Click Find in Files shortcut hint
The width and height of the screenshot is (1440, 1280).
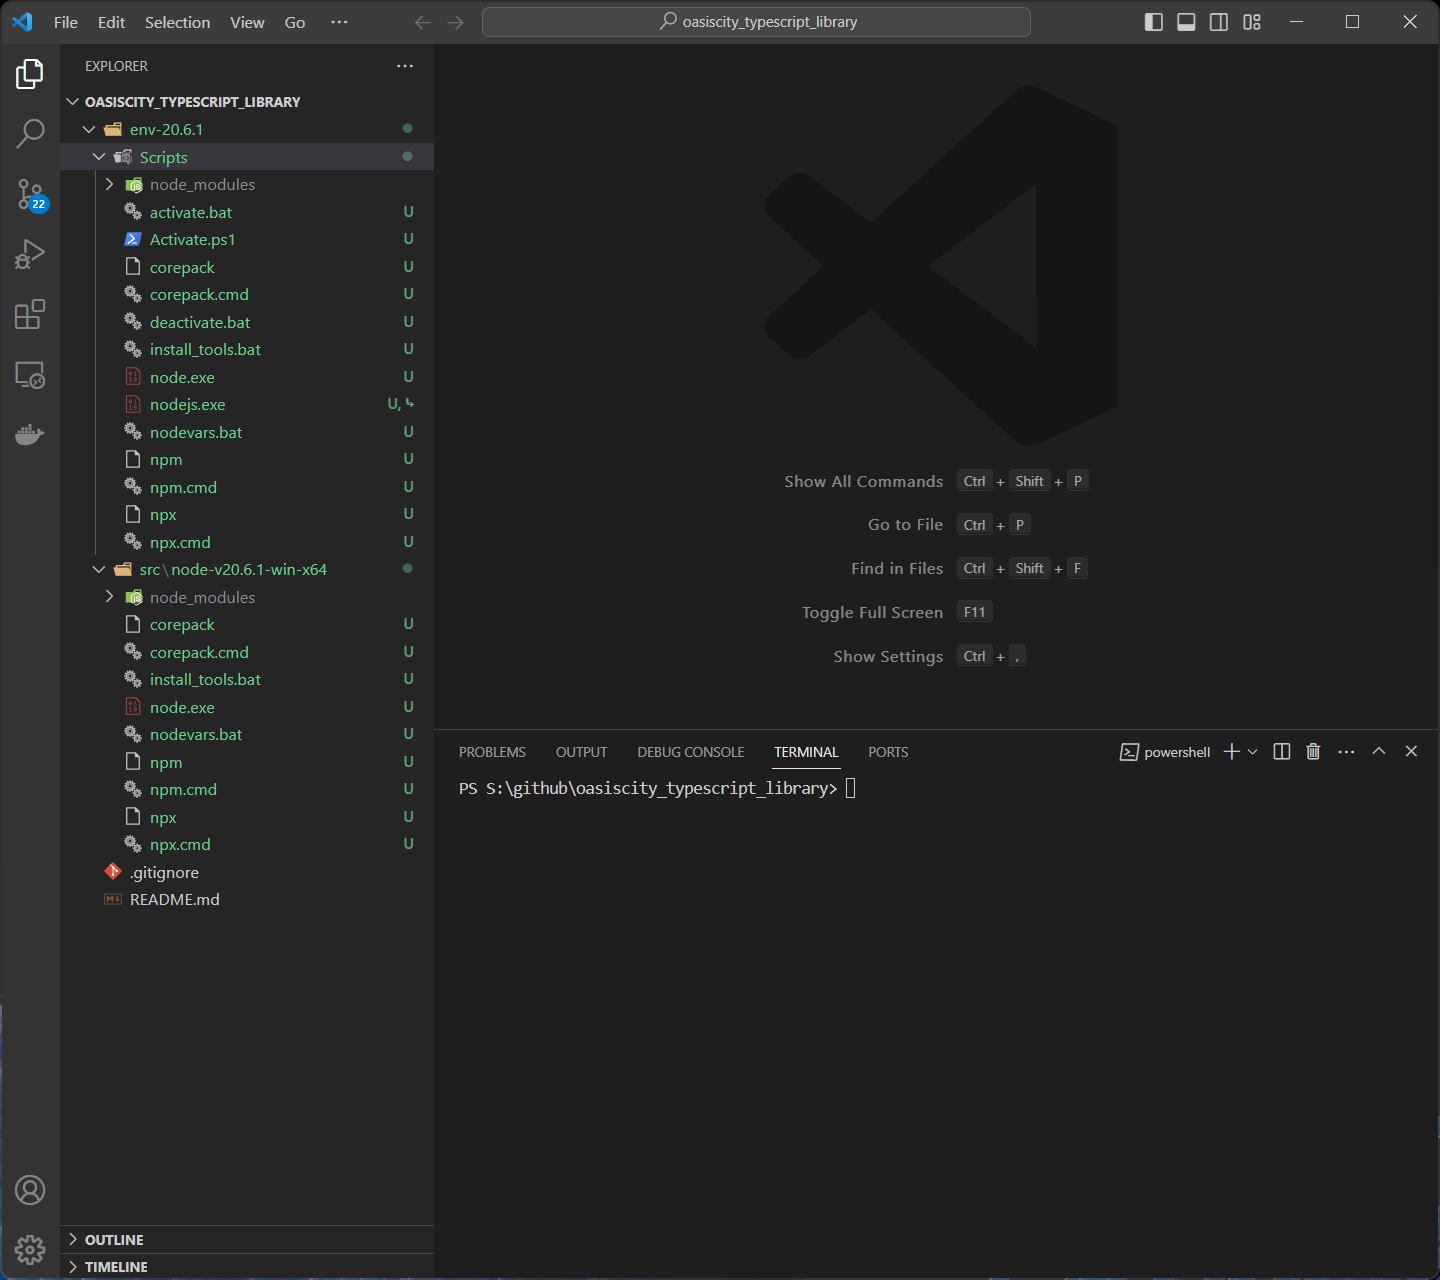tap(969, 568)
